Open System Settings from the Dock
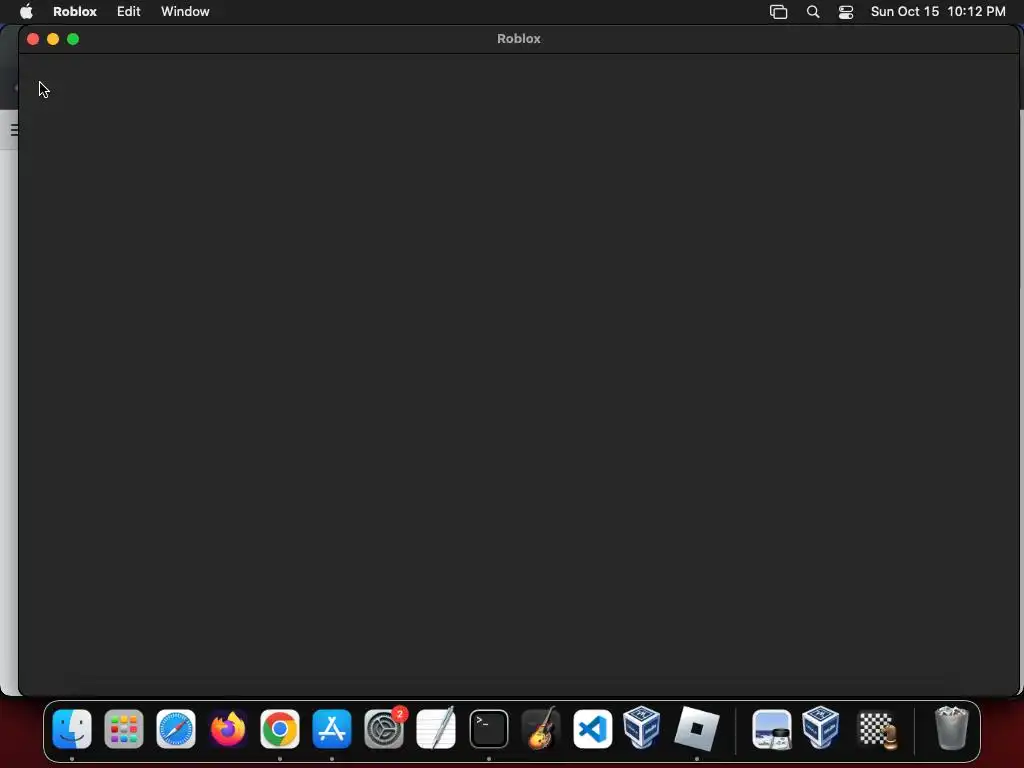Viewport: 1024px width, 768px height. pyautogui.click(x=384, y=729)
